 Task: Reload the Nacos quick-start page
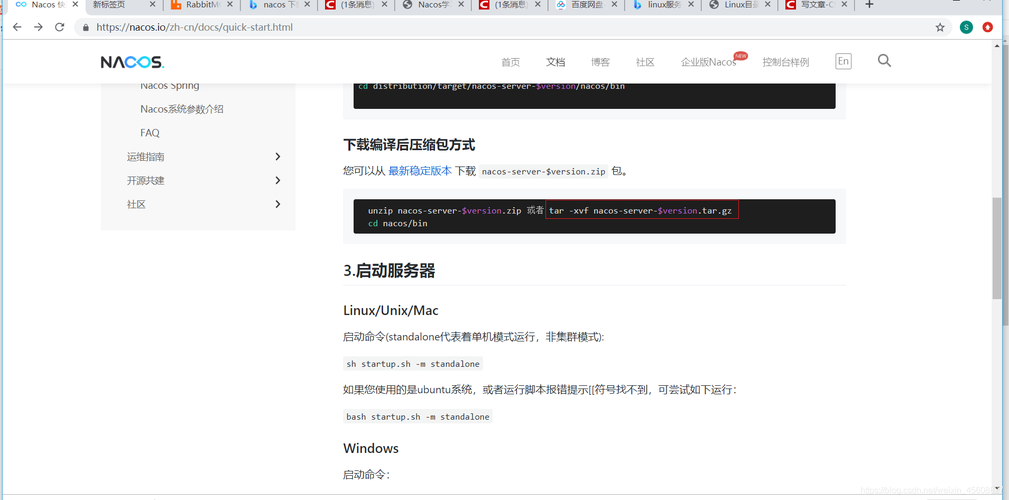[60, 28]
